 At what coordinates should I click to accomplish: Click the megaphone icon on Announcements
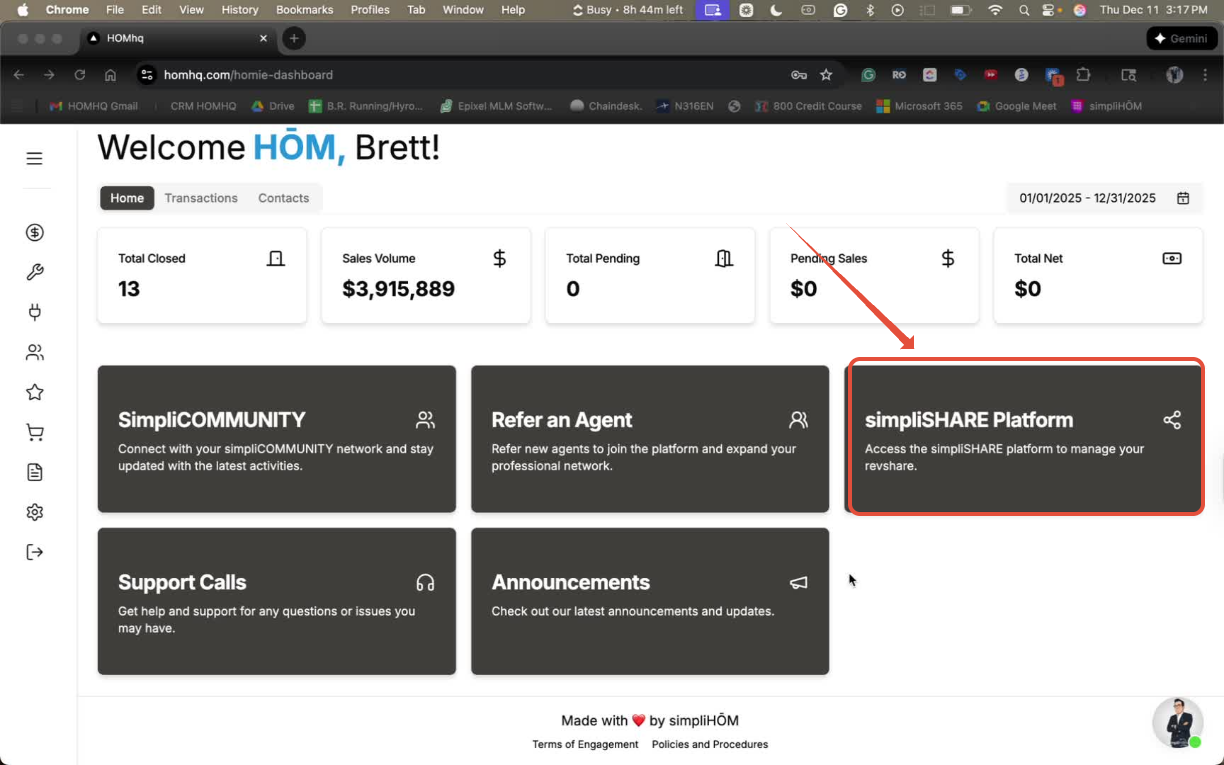coord(798,582)
